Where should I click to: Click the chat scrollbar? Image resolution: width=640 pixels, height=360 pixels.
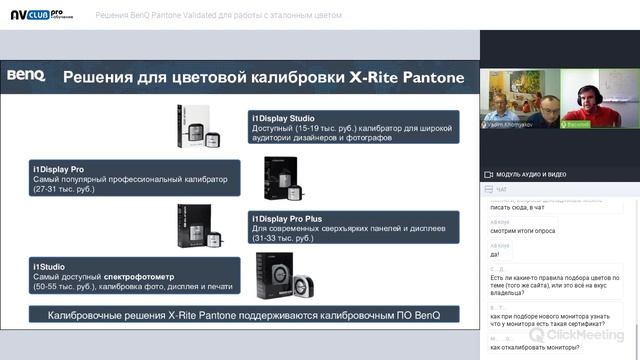pos(637,341)
